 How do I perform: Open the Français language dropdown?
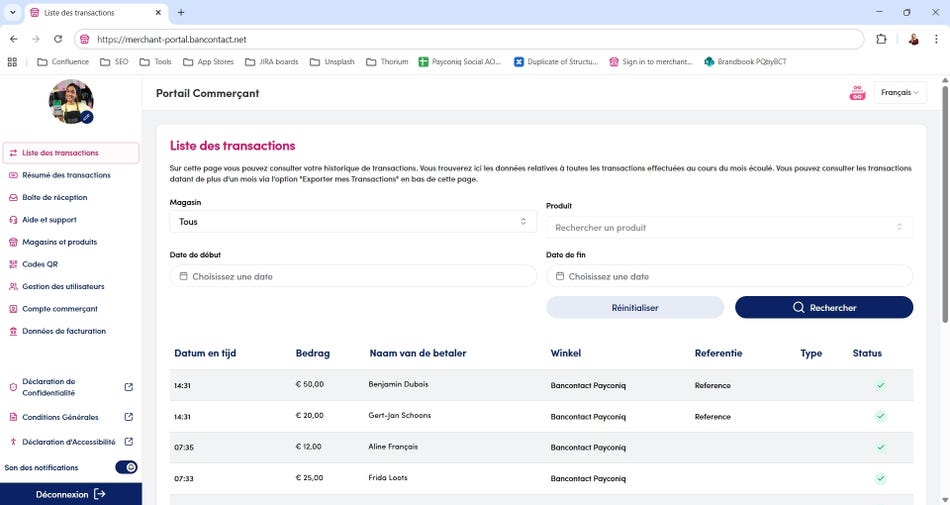900,93
